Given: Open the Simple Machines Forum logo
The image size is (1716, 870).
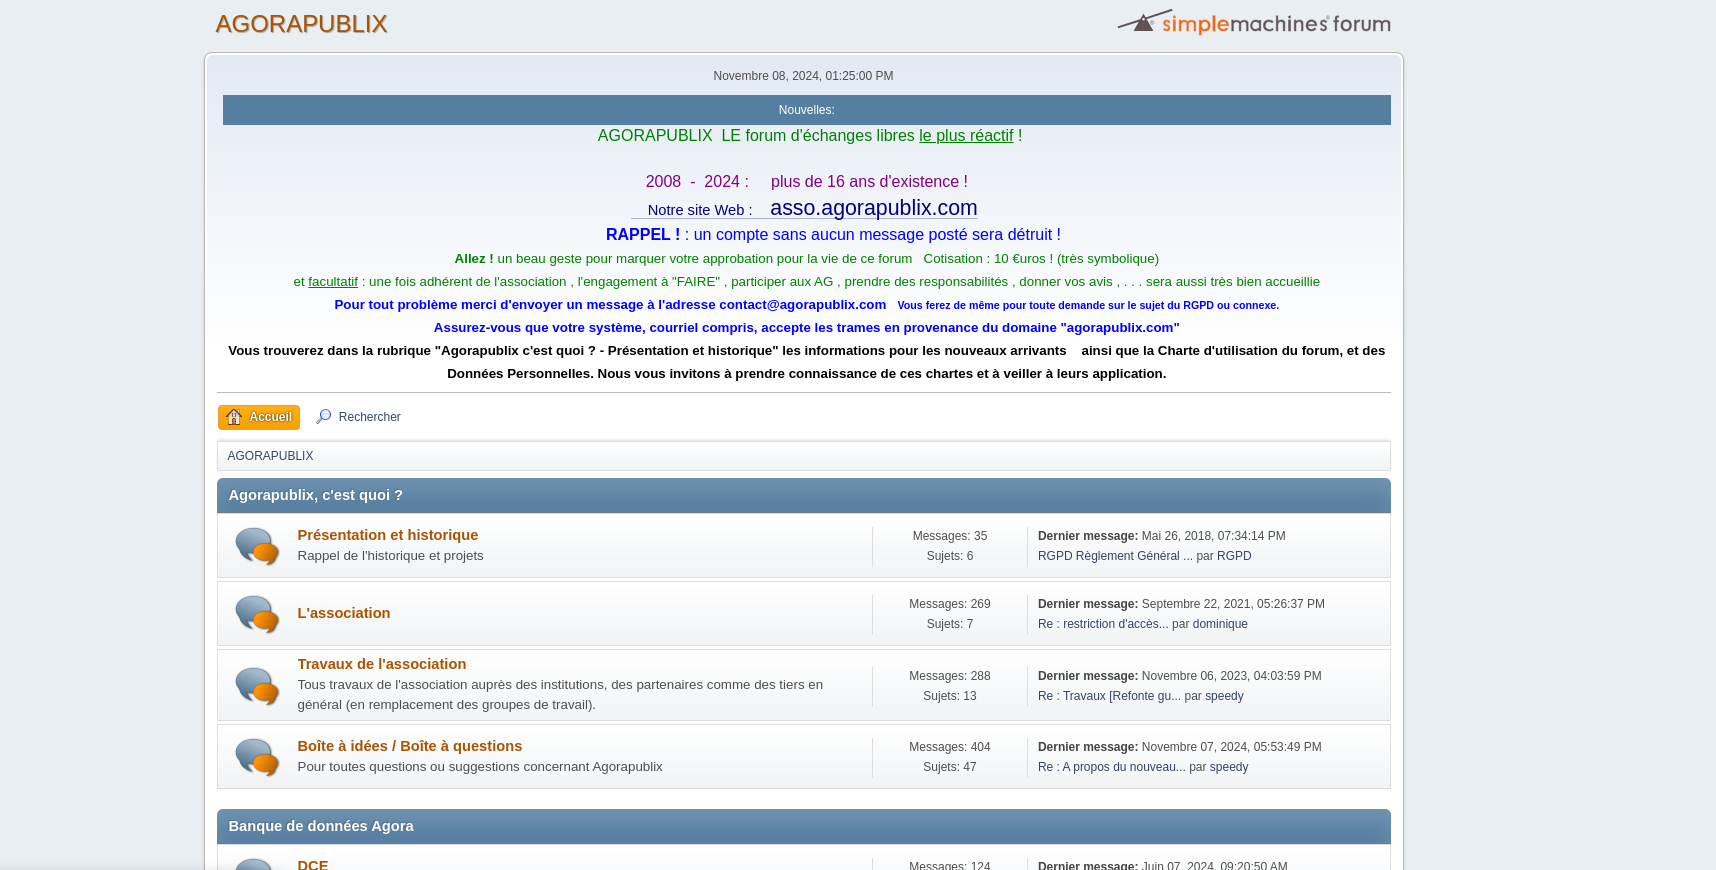Looking at the screenshot, I should tap(1254, 22).
